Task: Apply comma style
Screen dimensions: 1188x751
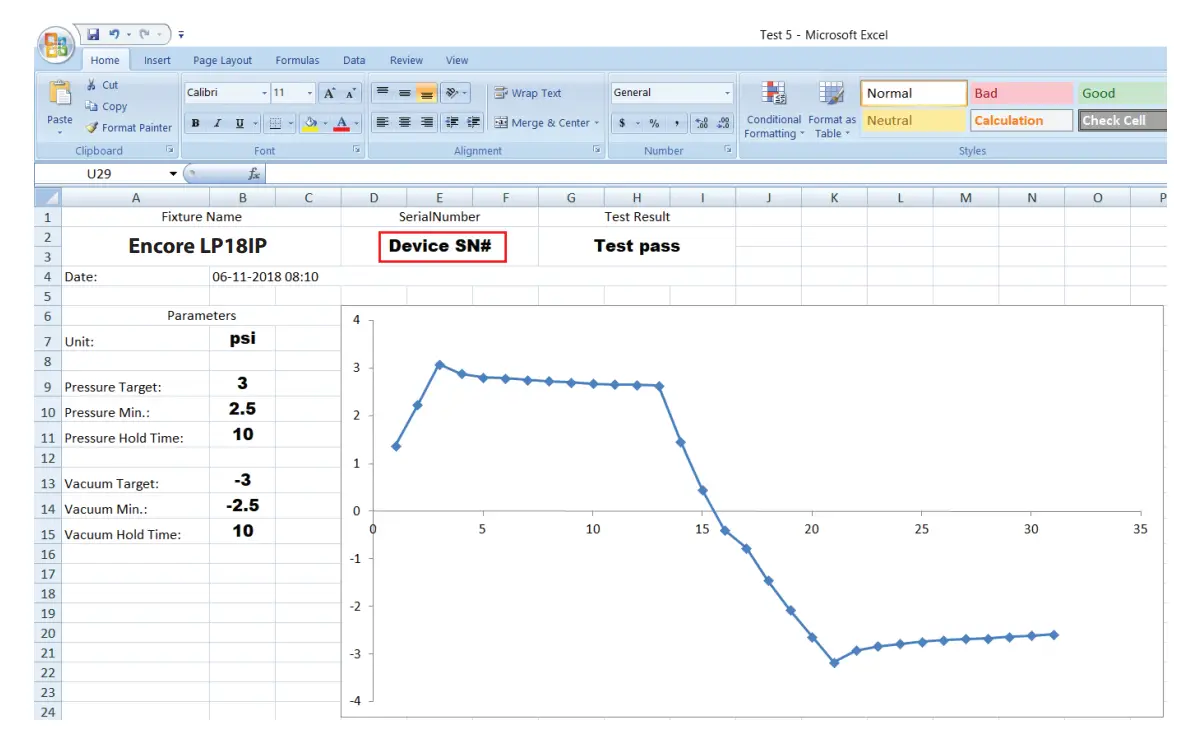Action: (676, 123)
